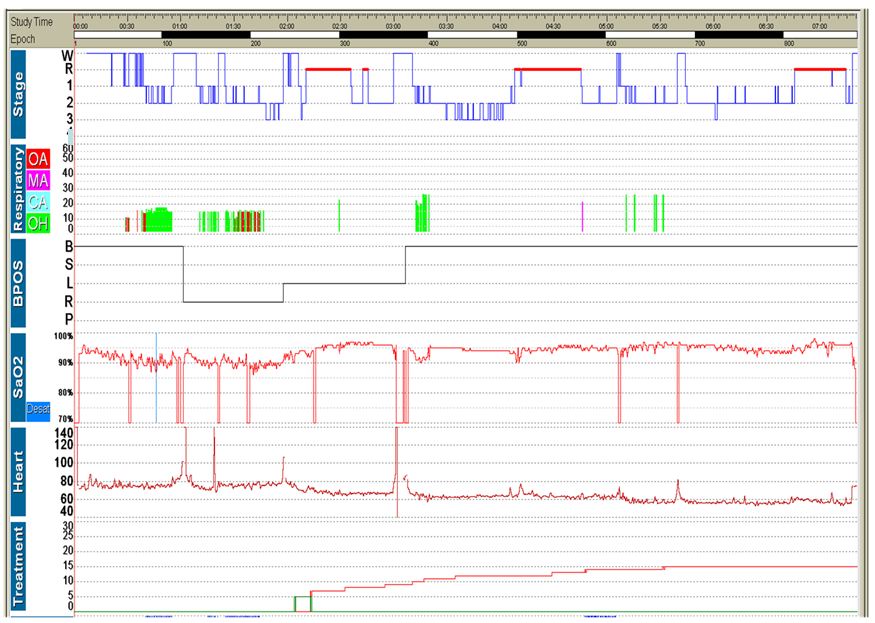The height and width of the screenshot is (623, 875).
Task: Select the BPOS panel label
Action: coord(18,282)
